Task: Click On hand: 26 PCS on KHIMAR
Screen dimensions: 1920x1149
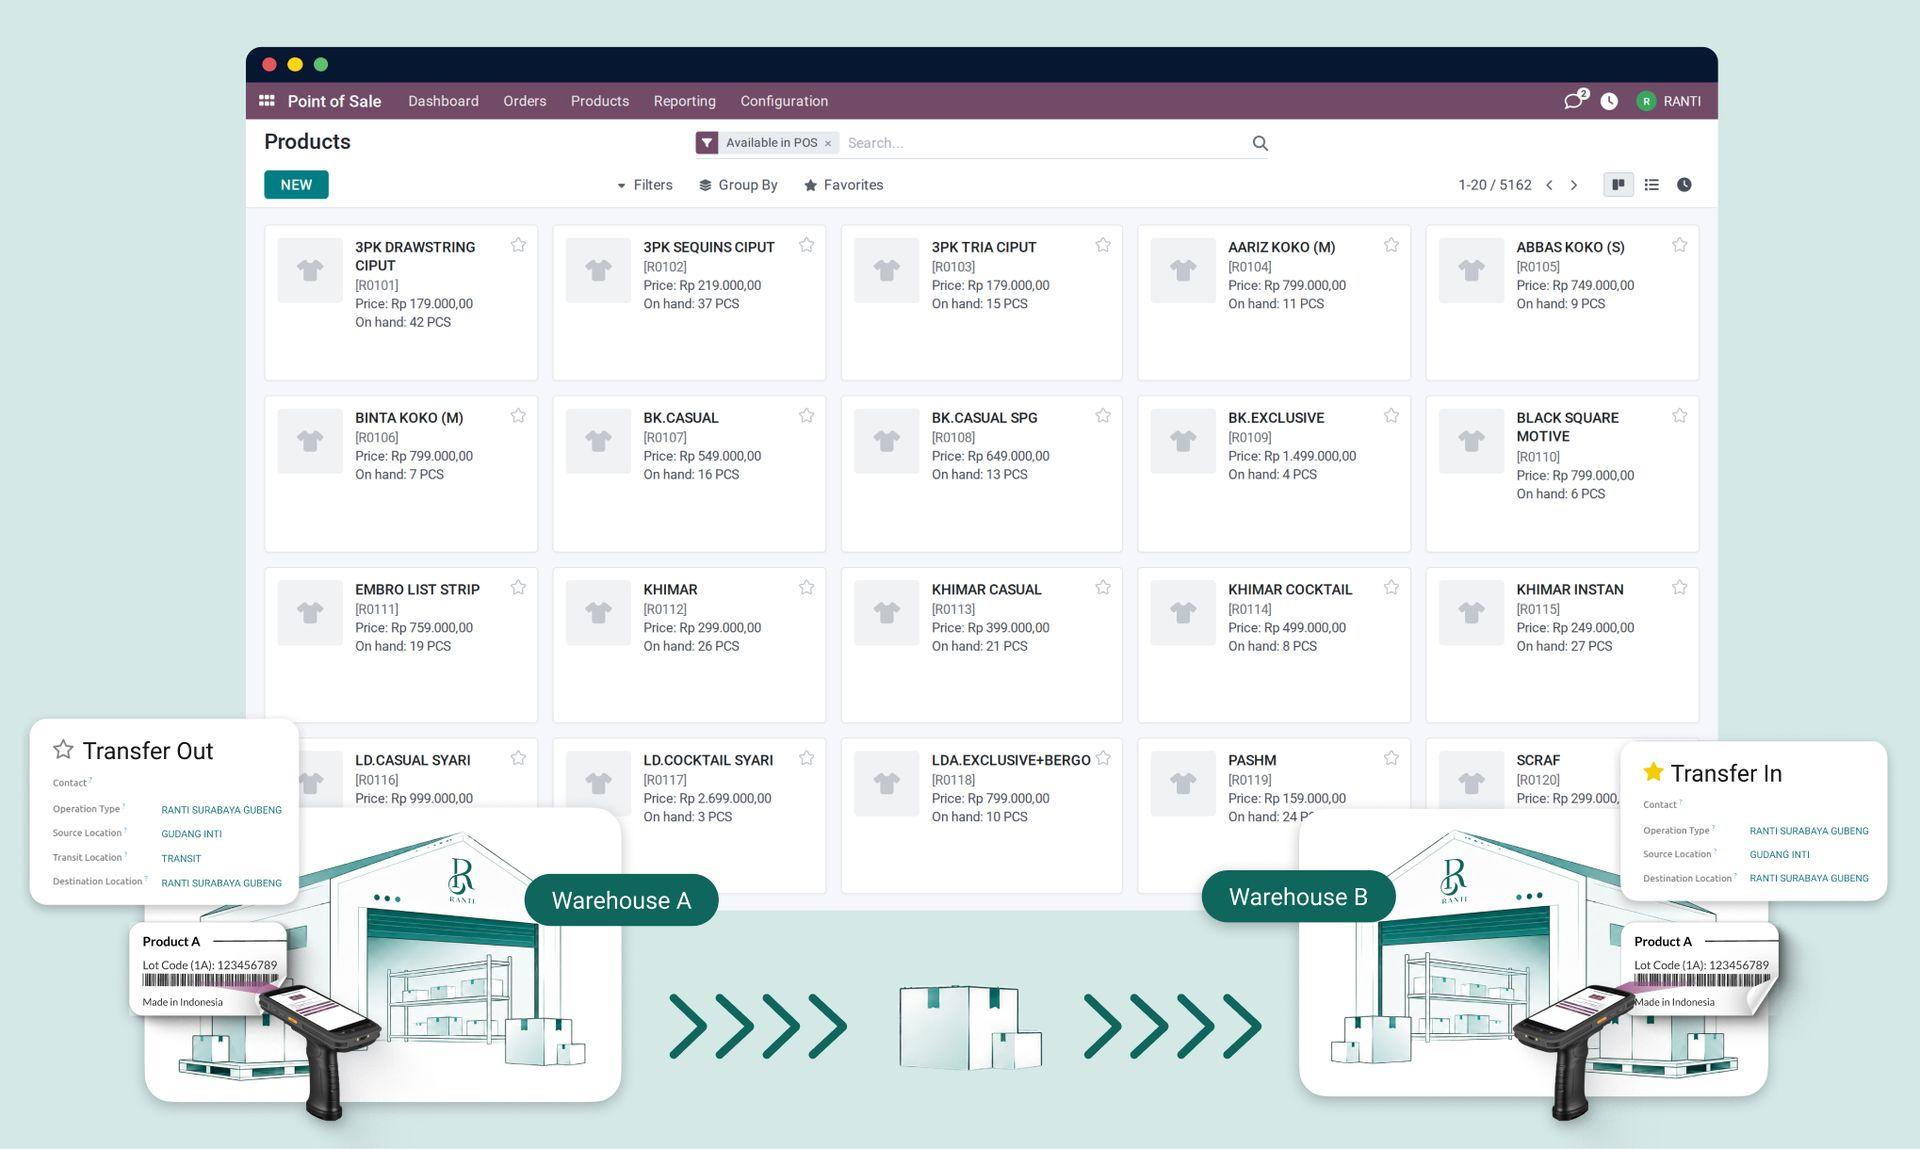Action: point(691,646)
